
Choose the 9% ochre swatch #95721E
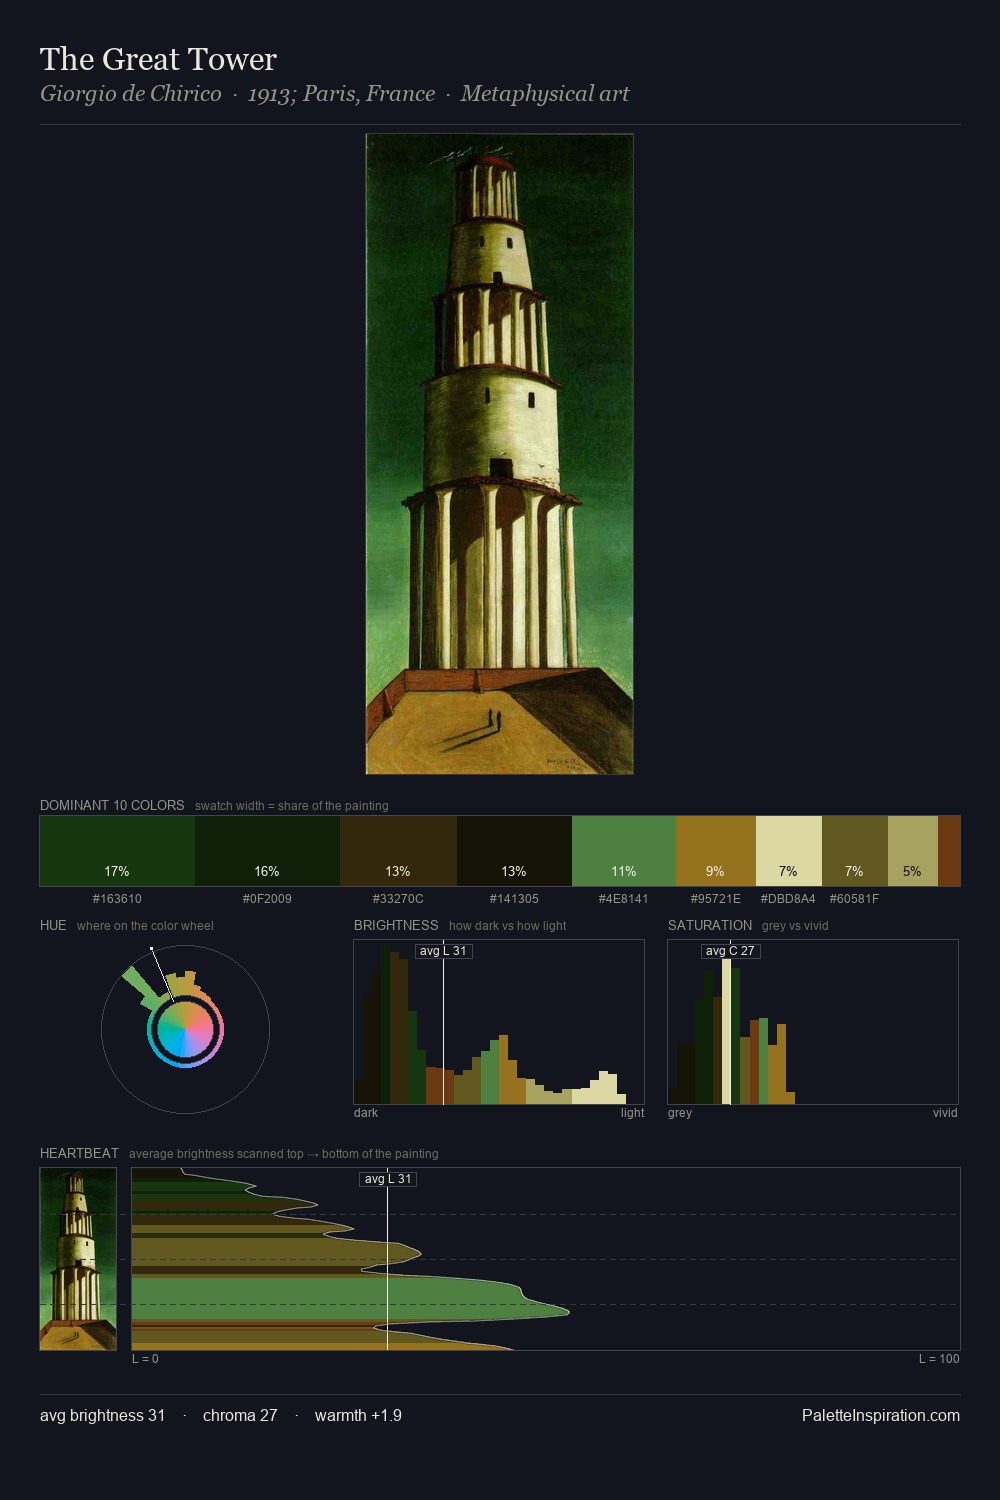(716, 851)
